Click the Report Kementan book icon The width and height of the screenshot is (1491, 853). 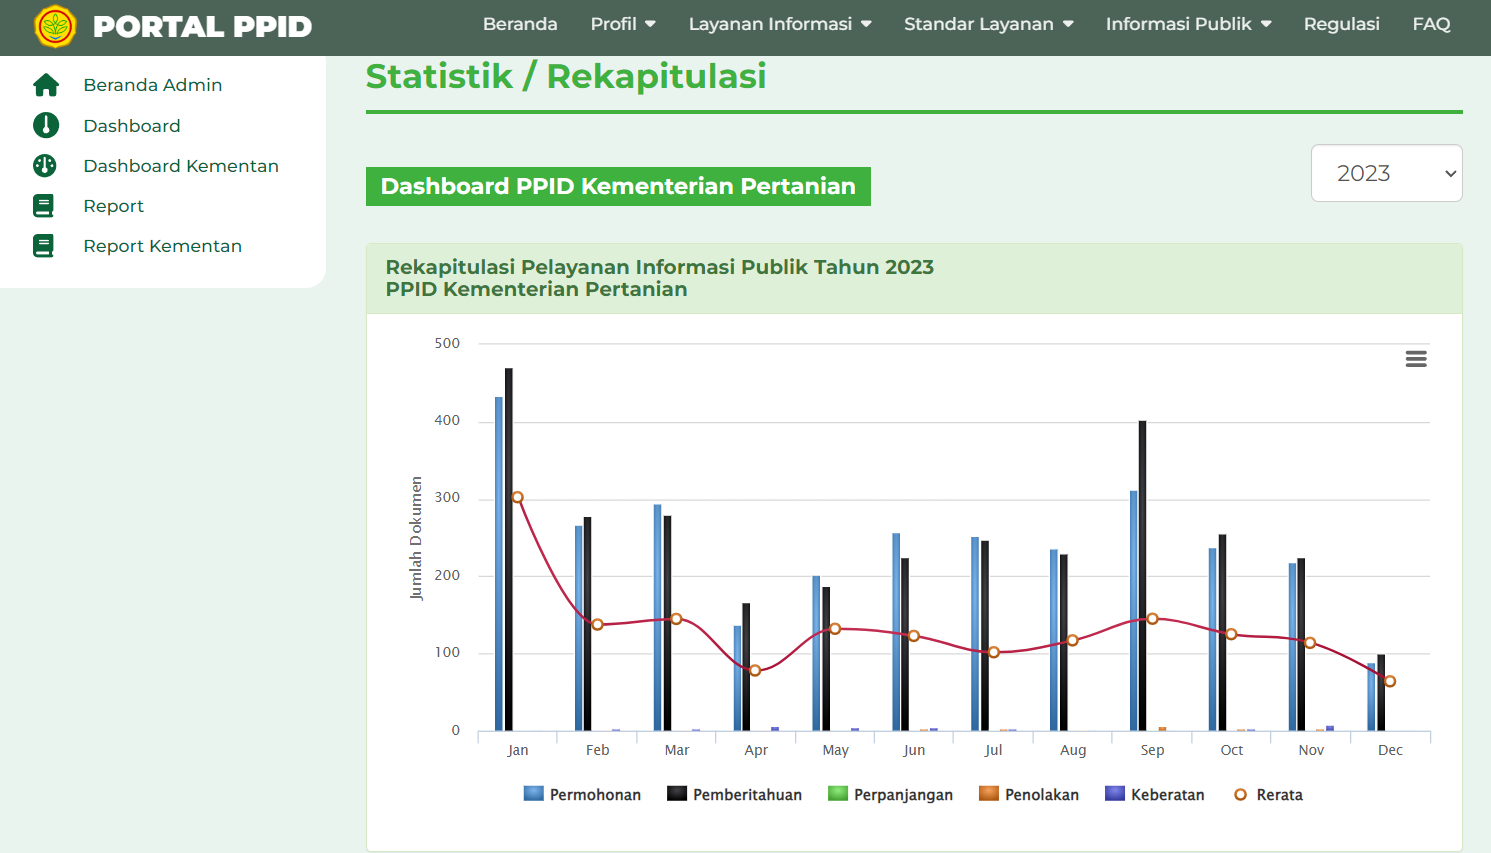[44, 246]
